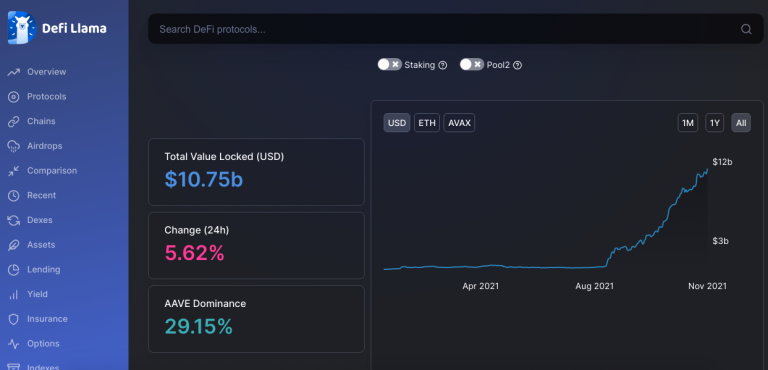Set chart range to 1M
The image size is (768, 370).
pos(688,123)
